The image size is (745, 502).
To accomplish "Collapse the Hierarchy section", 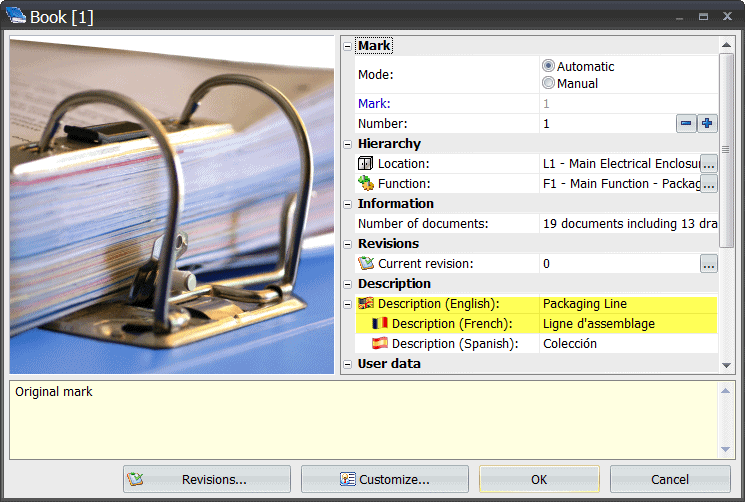I will click(347, 144).
